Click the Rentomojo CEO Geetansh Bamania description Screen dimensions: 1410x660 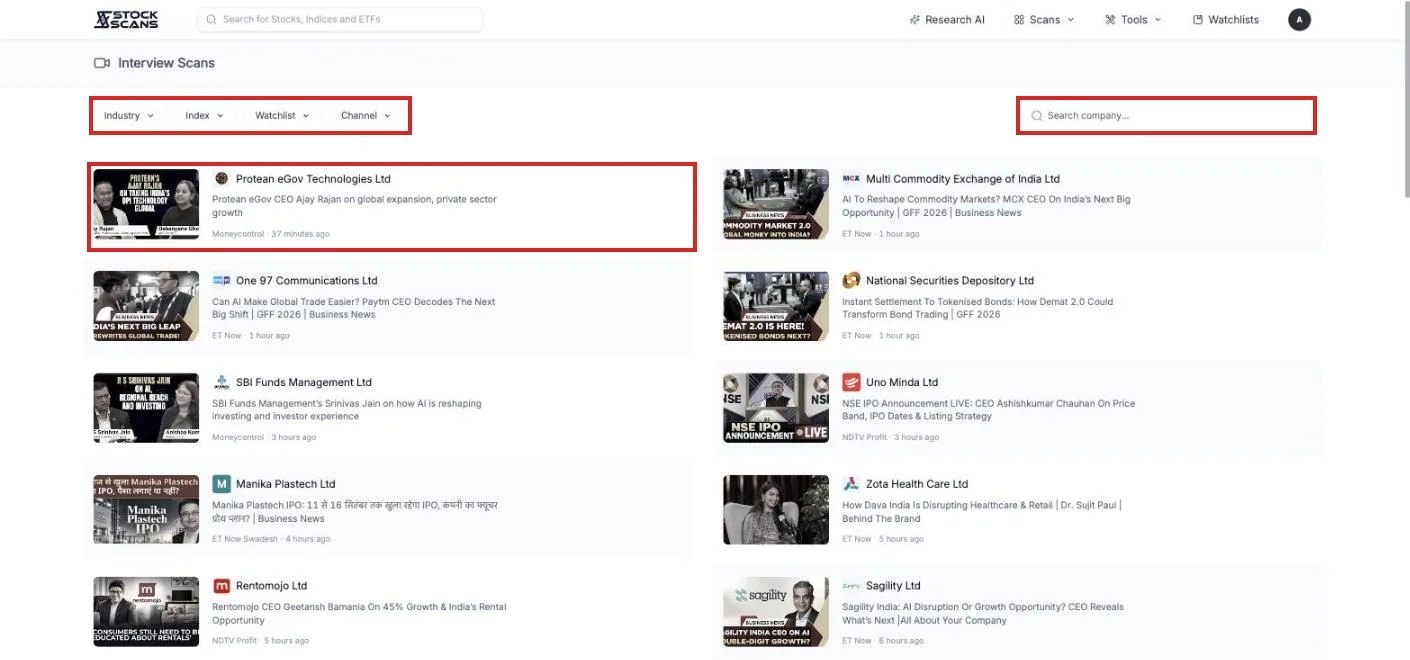coord(359,614)
